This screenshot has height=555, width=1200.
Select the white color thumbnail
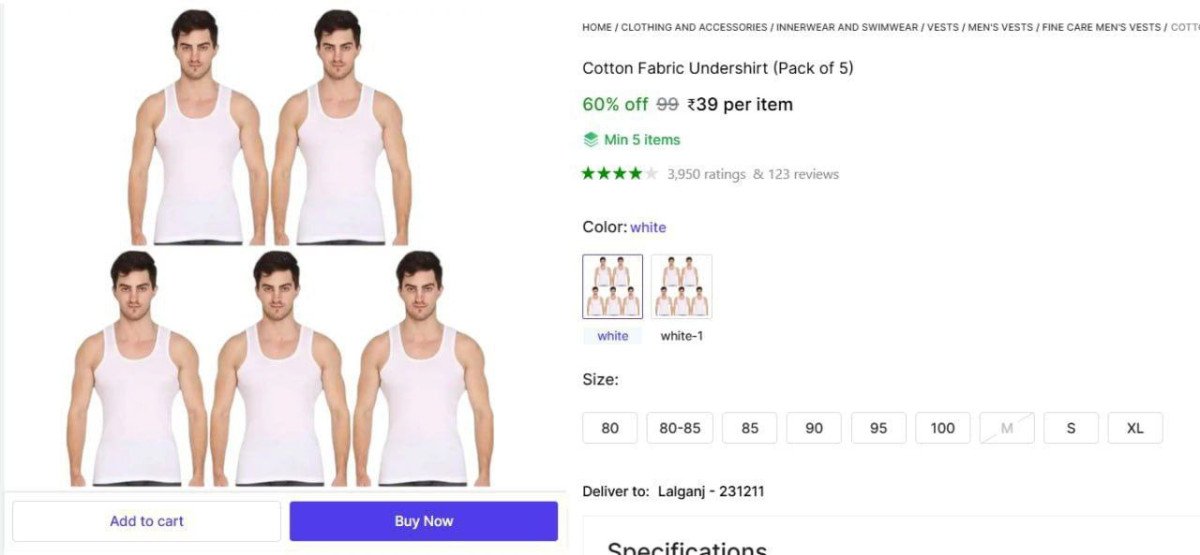pos(612,287)
